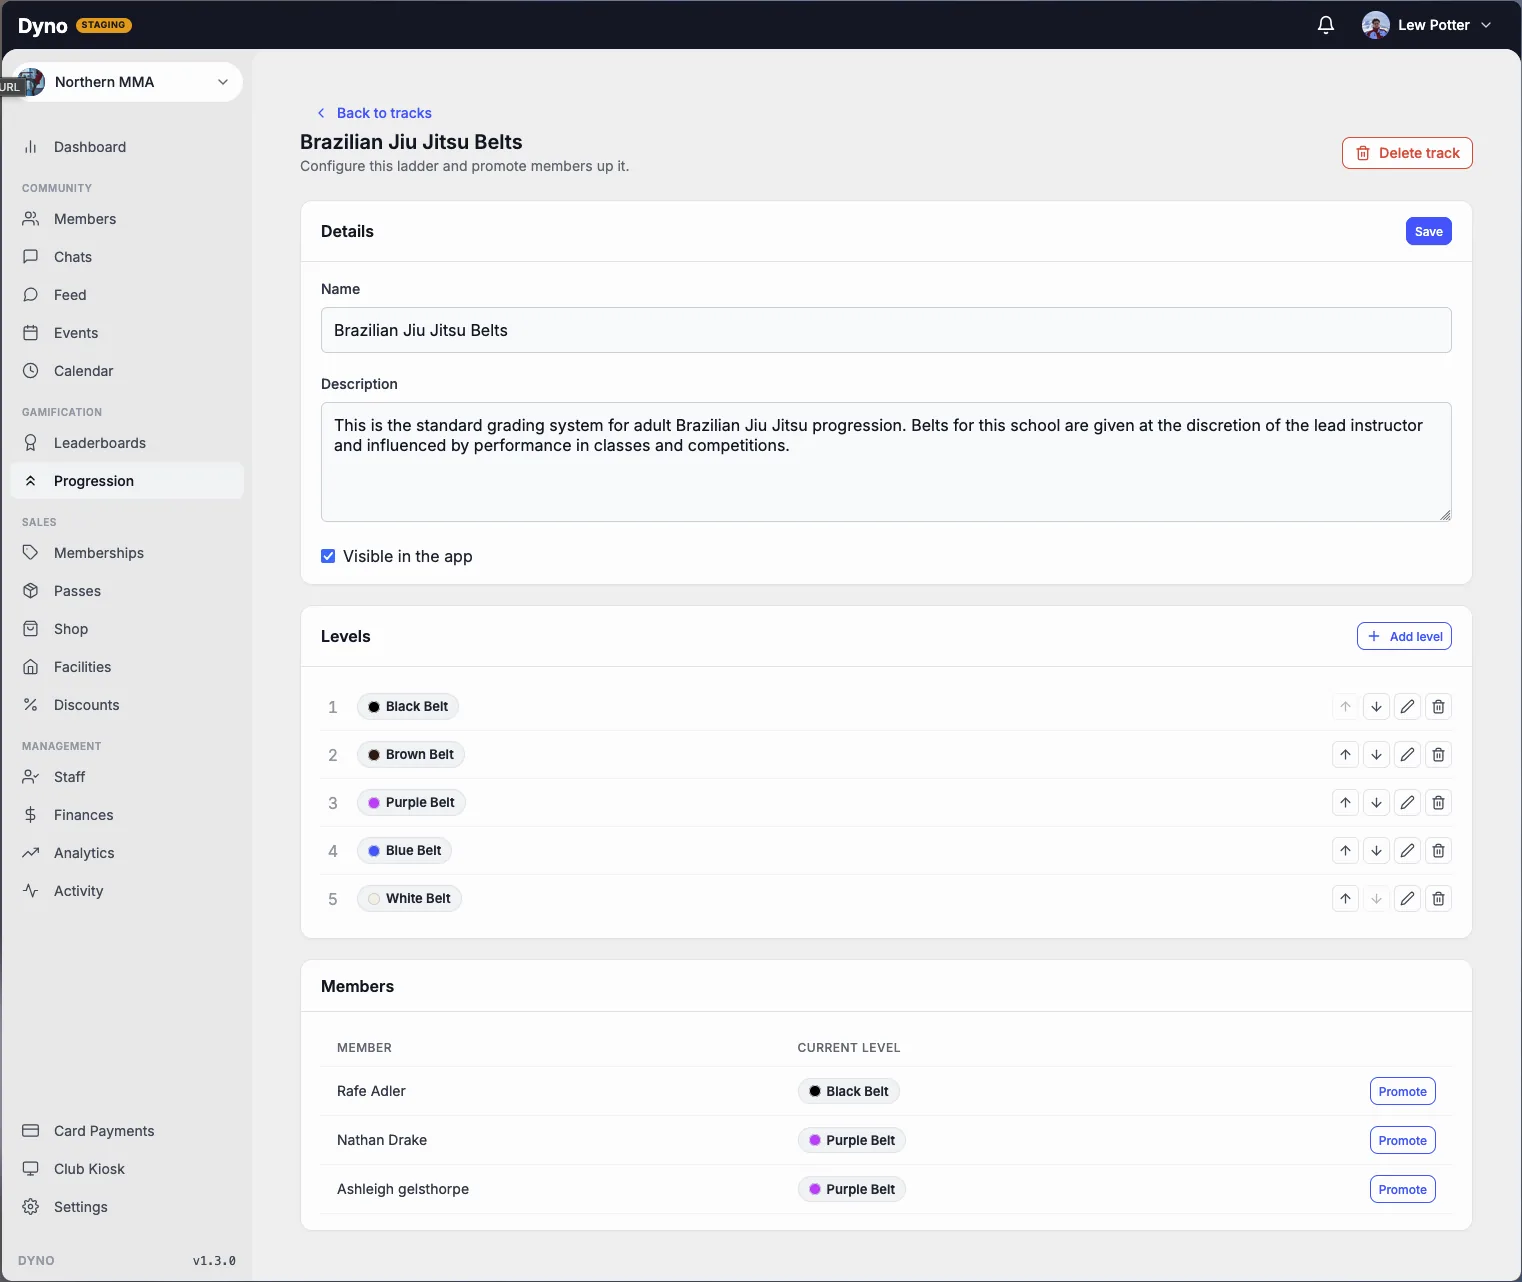Screen dimensions: 1522x1282
Task: Click Nathan Drake's Purple Belt badge
Action: click(x=852, y=1141)
